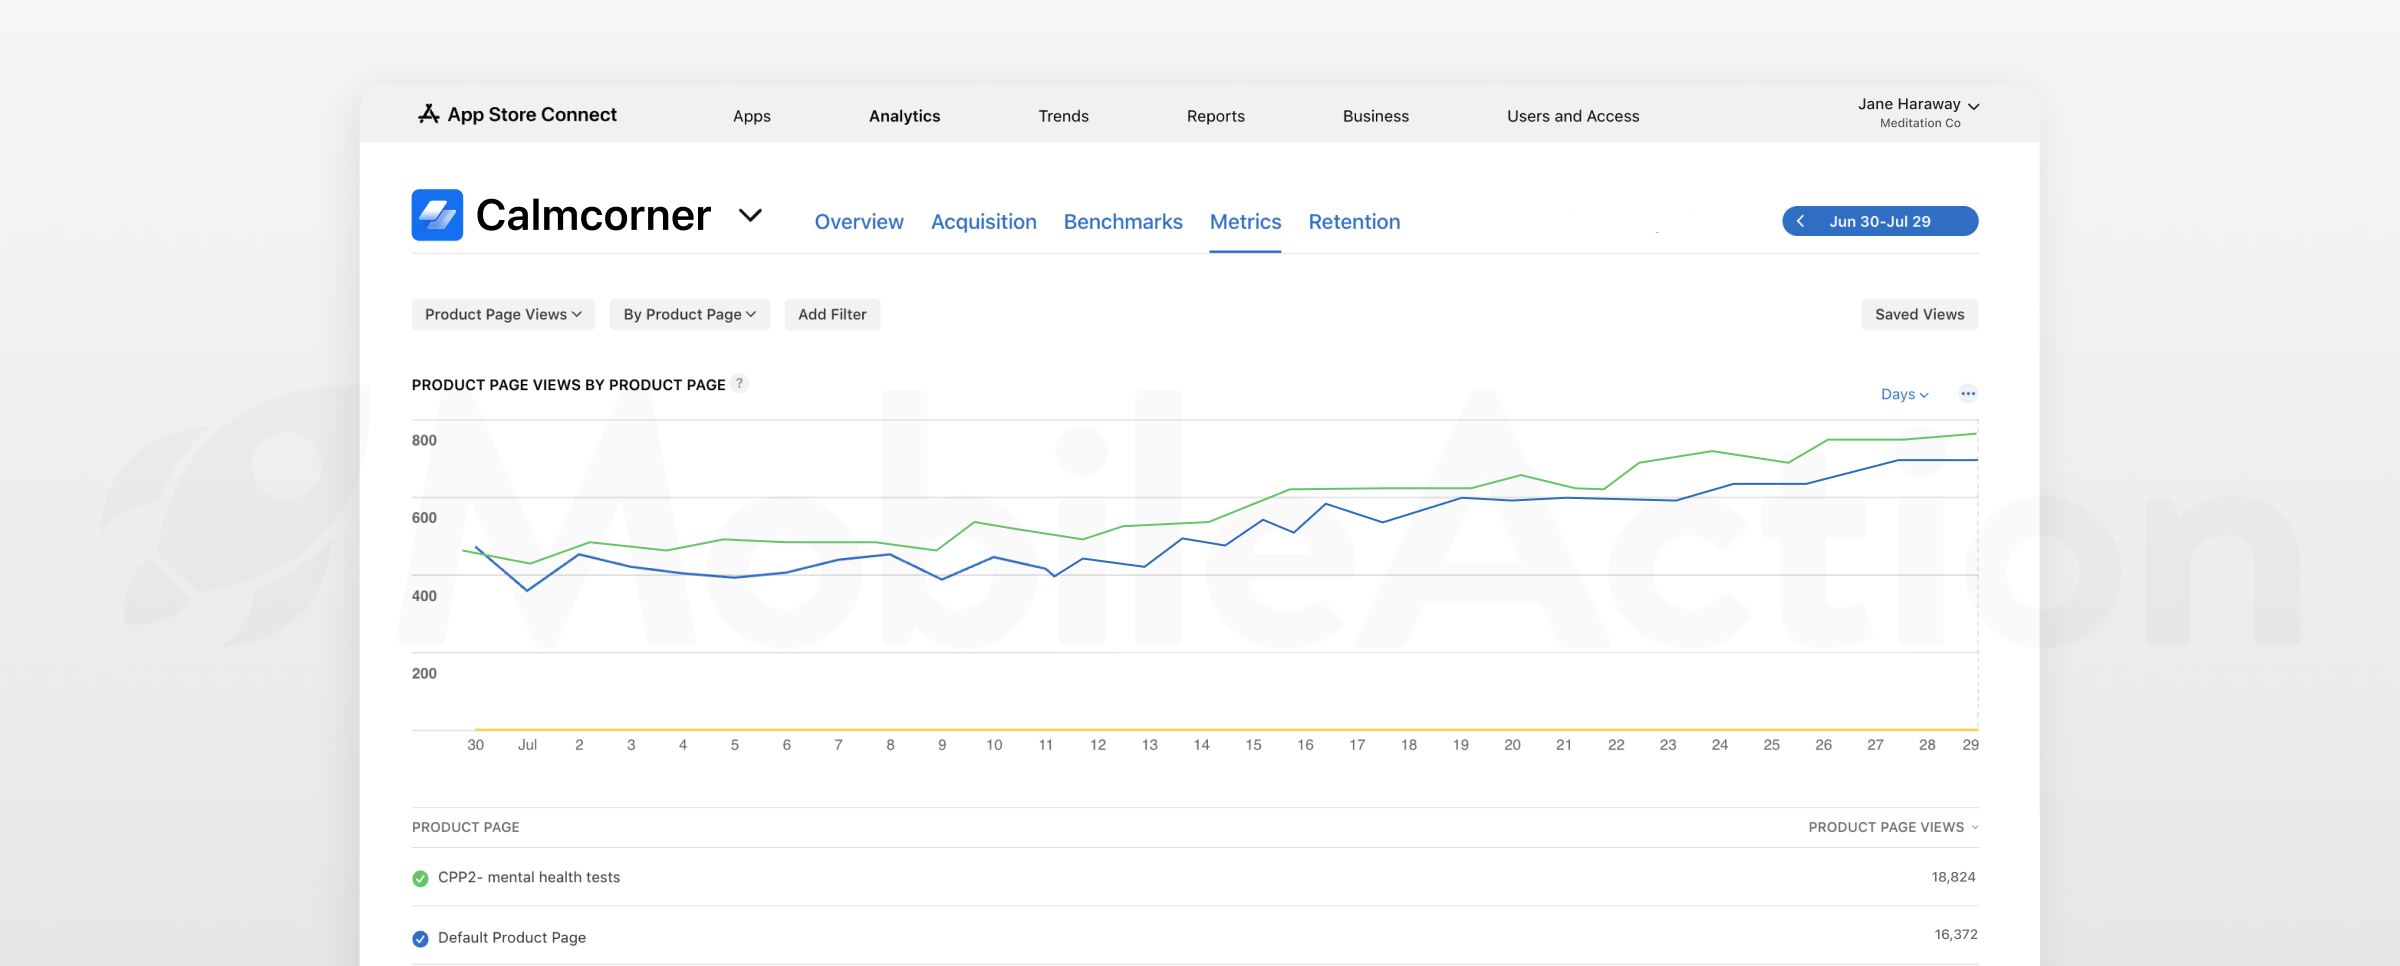Viewport: 2400px width, 966px height.
Task: Select the Jun 30-Jul 29 date range
Action: [1880, 221]
